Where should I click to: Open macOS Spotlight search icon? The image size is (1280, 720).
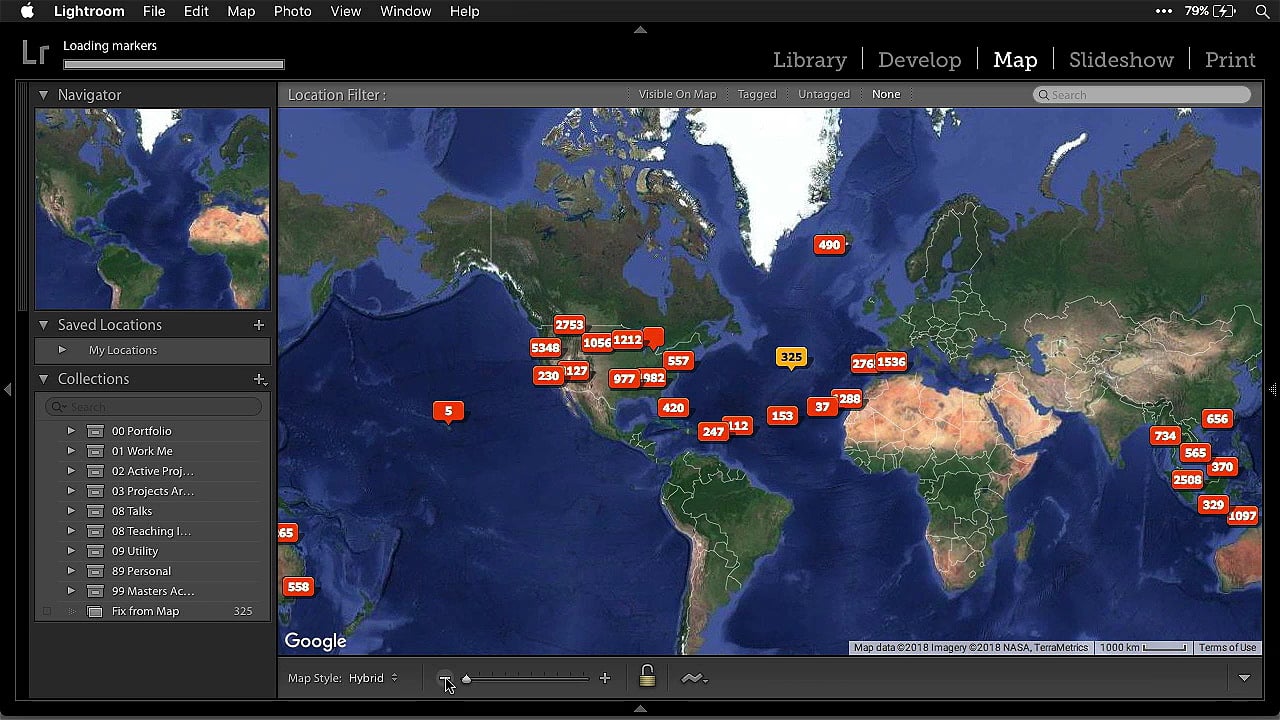1262,11
